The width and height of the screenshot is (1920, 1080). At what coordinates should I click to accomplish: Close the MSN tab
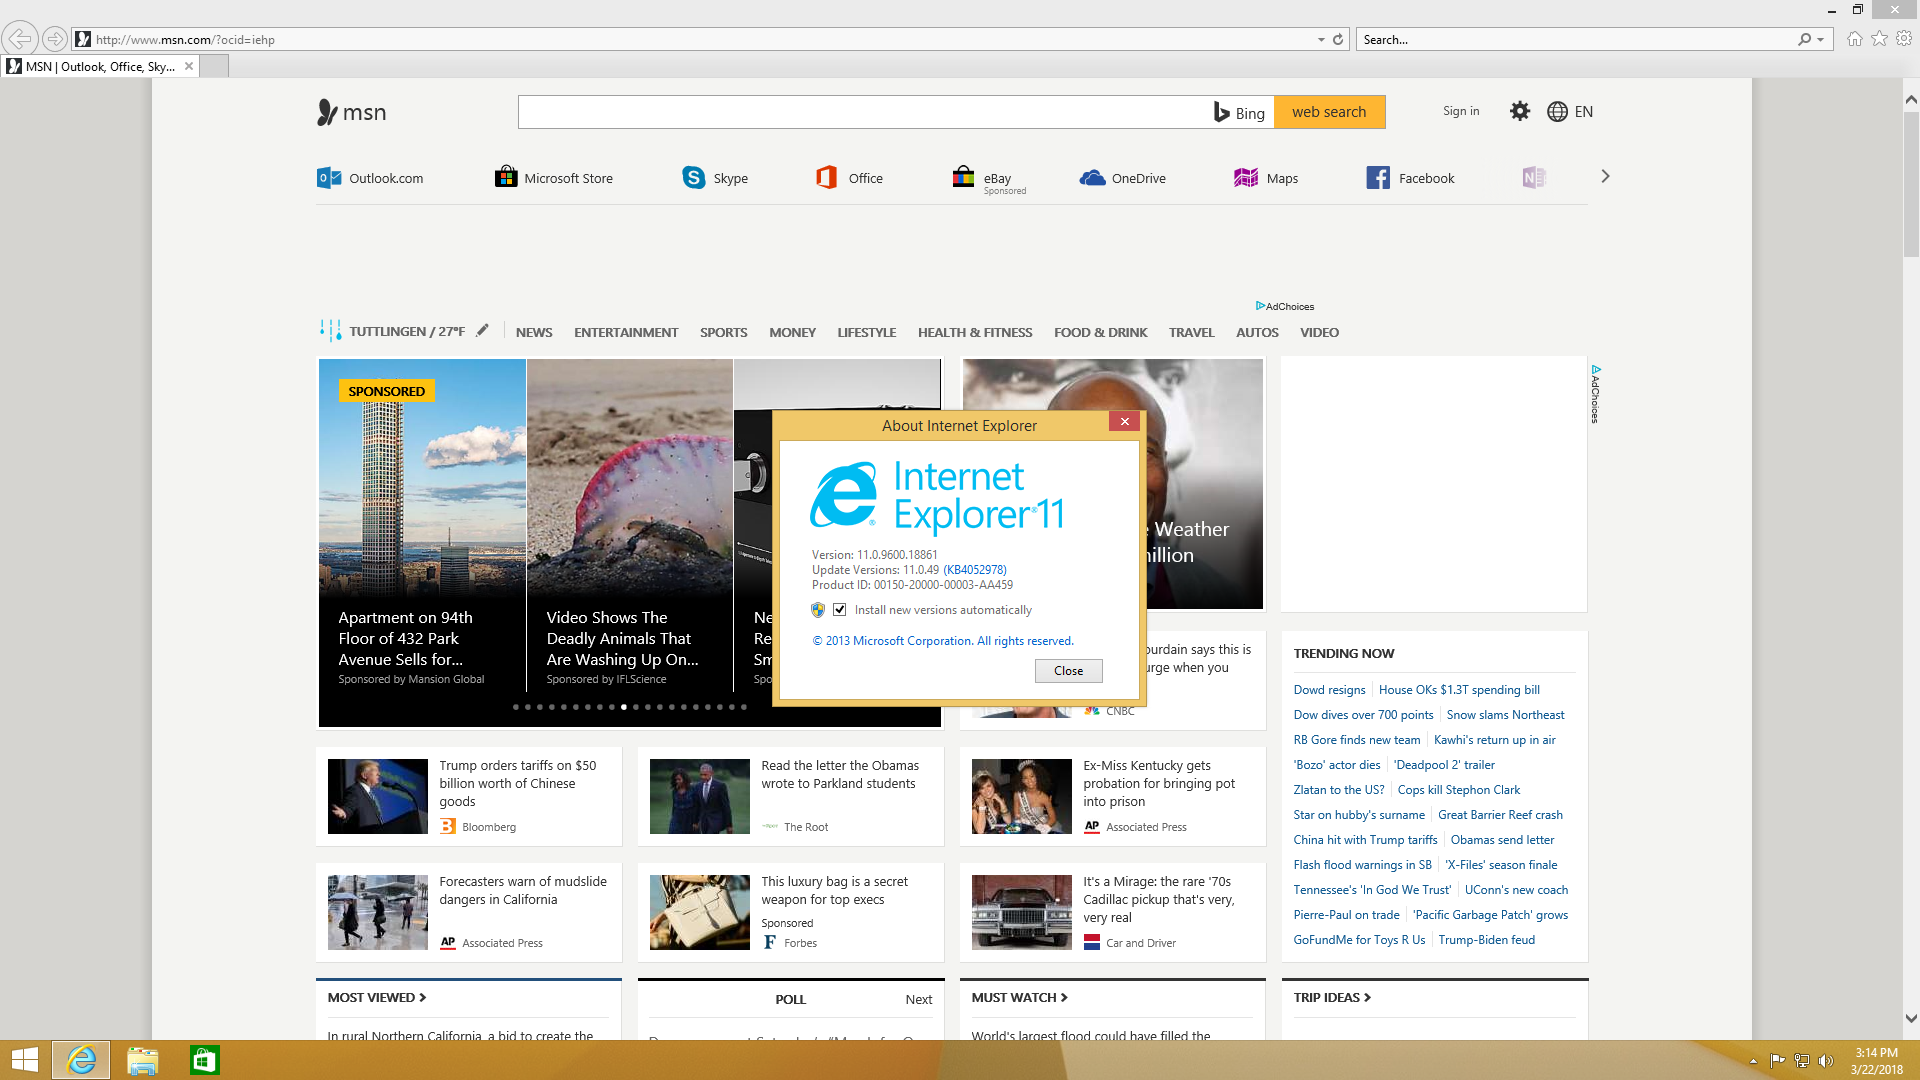[x=189, y=66]
